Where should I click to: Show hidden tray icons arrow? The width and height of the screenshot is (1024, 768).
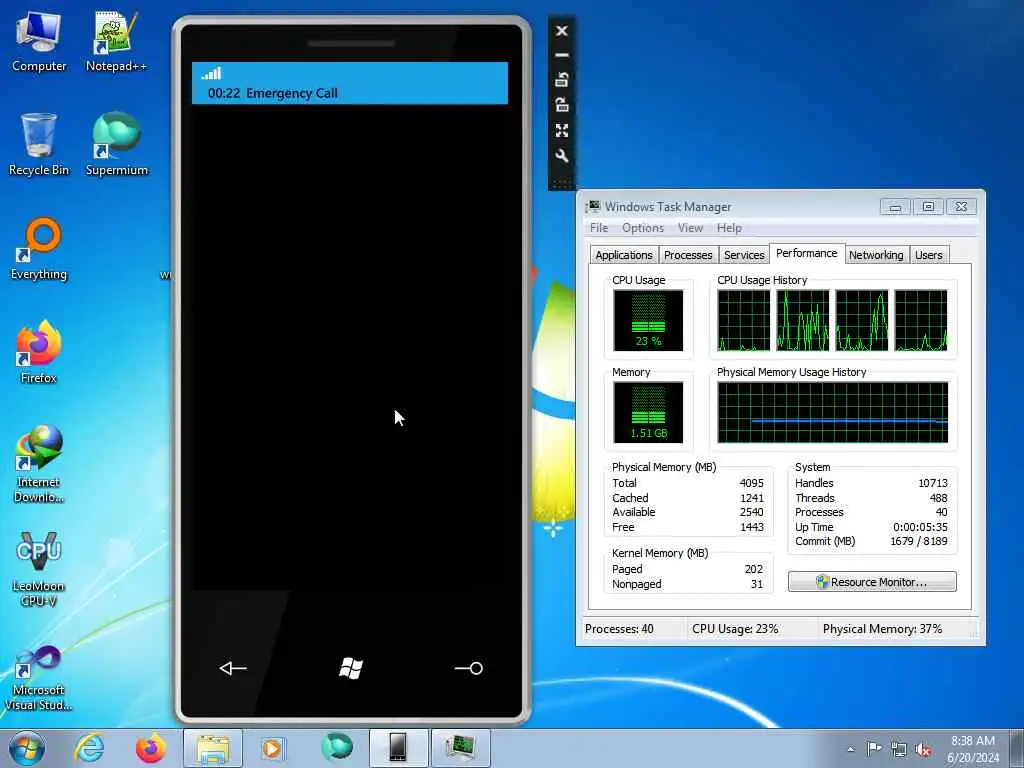[850, 750]
